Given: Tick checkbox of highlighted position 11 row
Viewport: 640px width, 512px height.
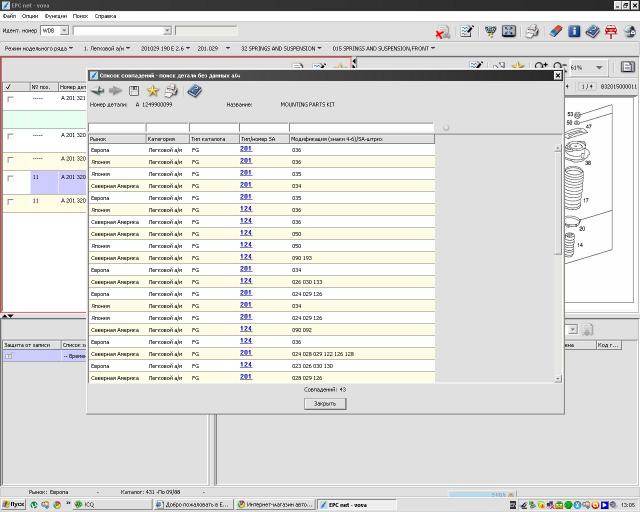Looking at the screenshot, I should pos(11,178).
